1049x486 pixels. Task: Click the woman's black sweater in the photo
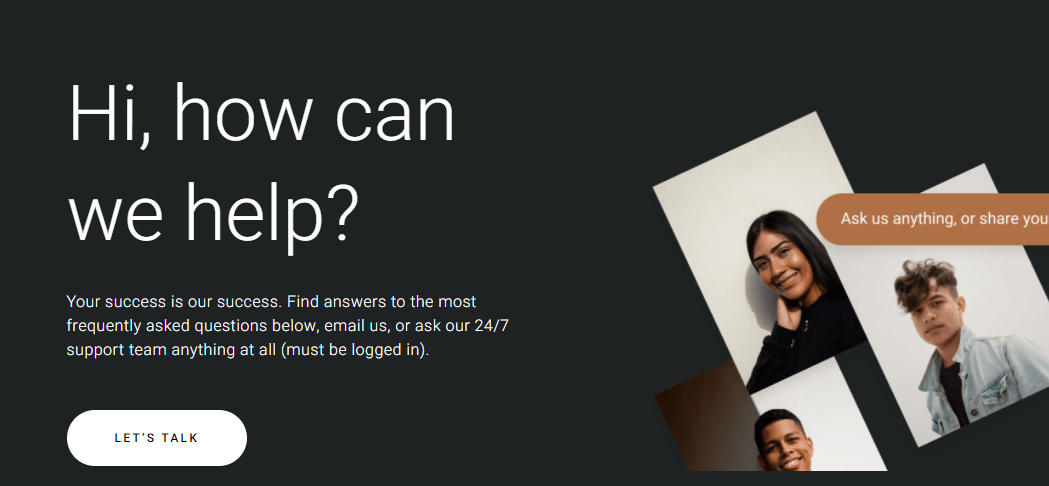(x=803, y=341)
